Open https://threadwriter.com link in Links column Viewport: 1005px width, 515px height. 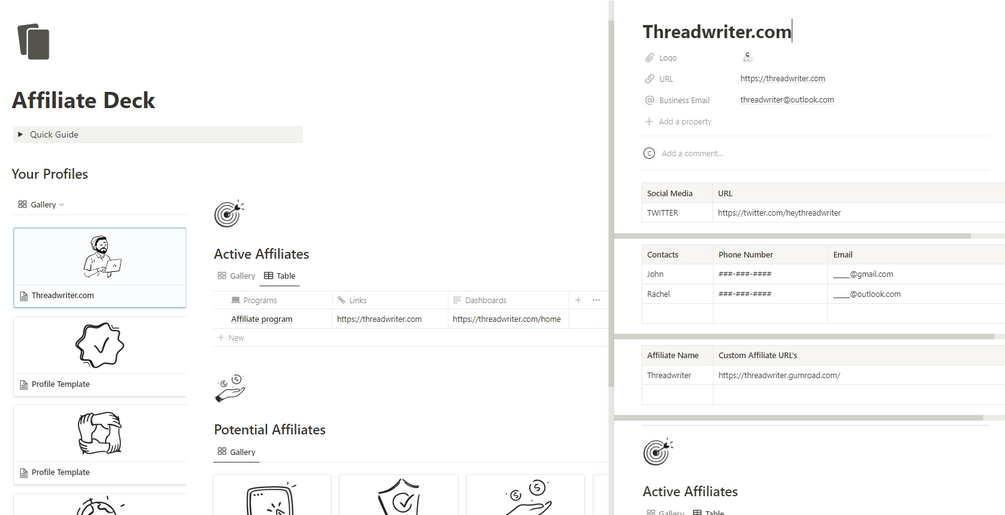click(x=379, y=319)
